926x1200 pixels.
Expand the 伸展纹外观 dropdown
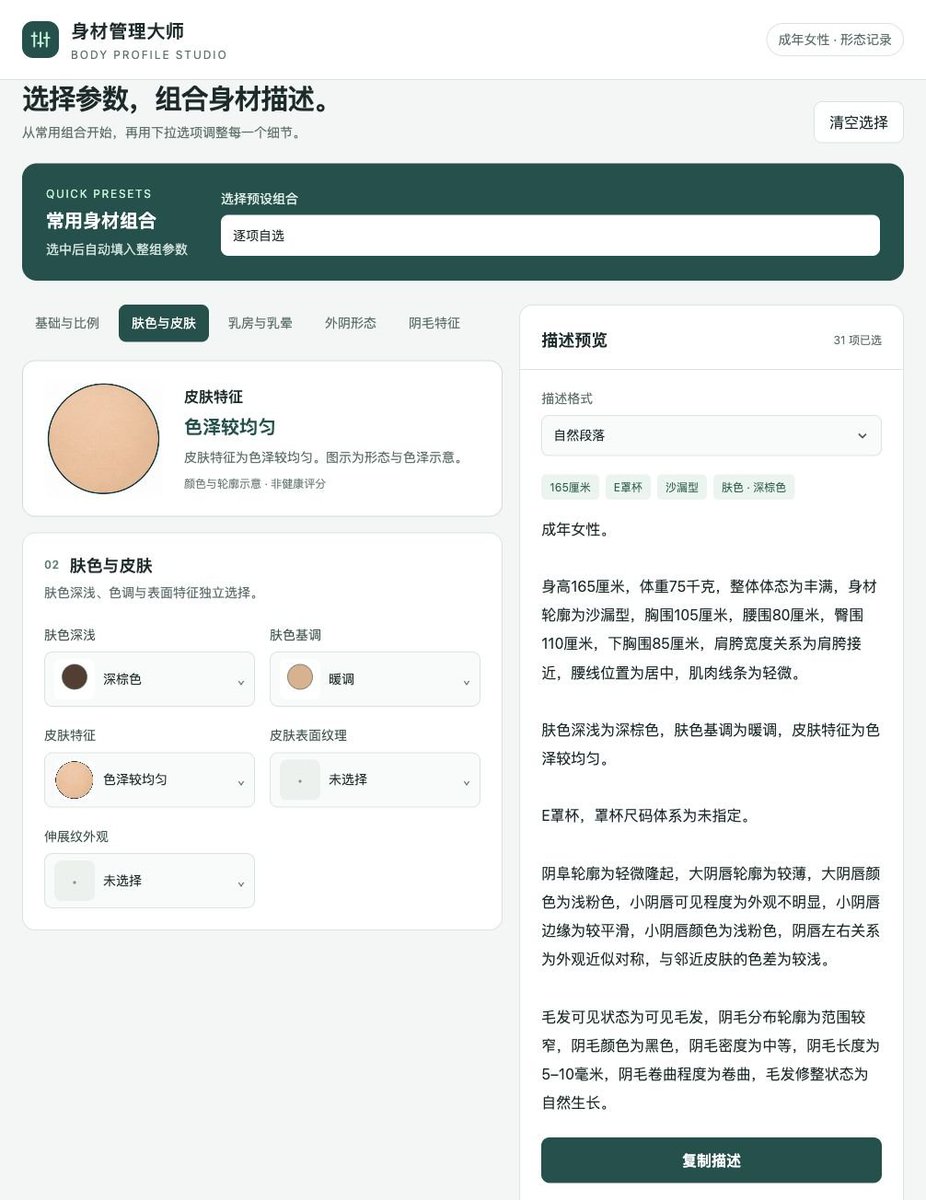(x=149, y=880)
